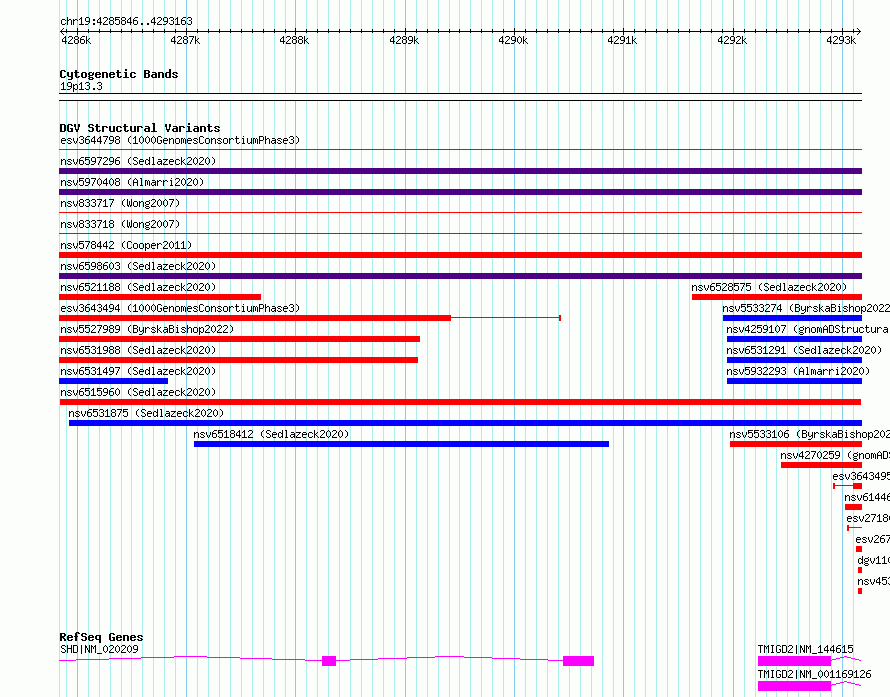Open variant nsv4259107 gnomAD label
The height and width of the screenshot is (697, 890).
[808, 329]
